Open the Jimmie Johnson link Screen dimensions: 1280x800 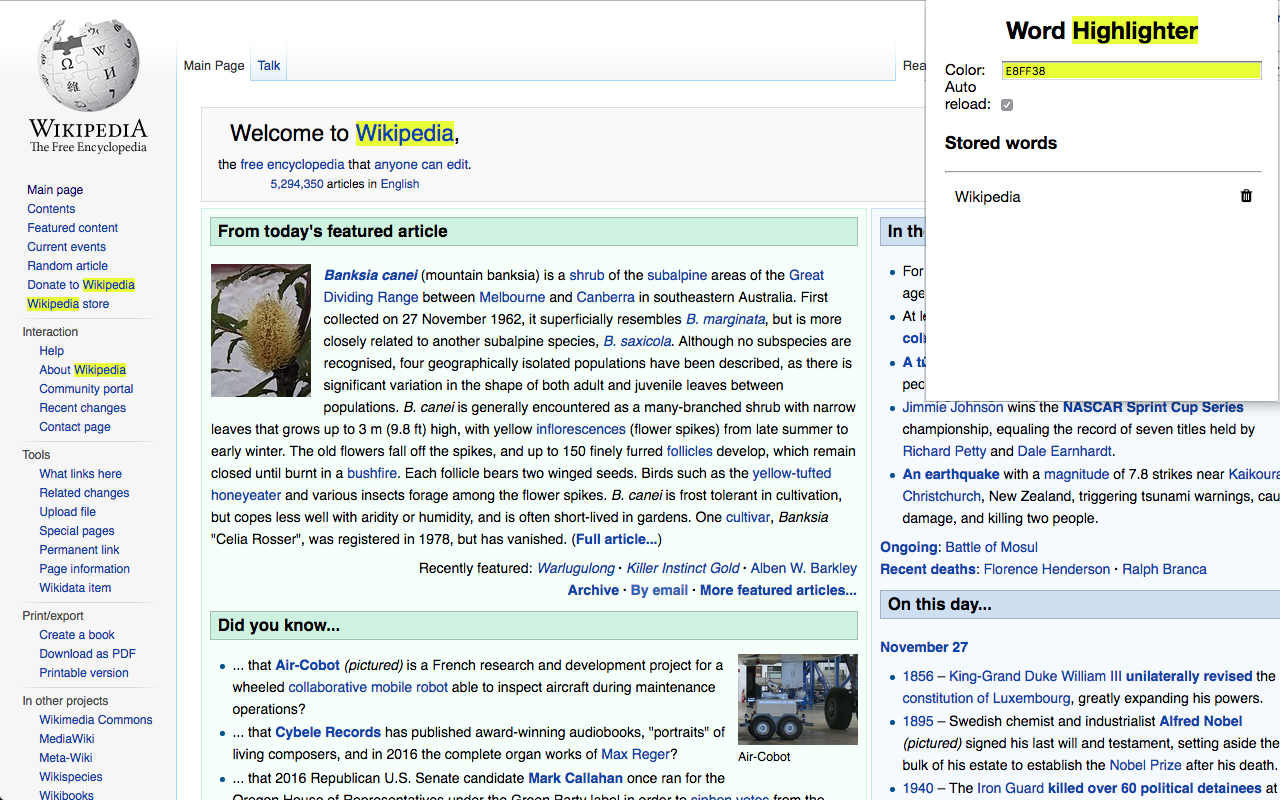click(953, 407)
